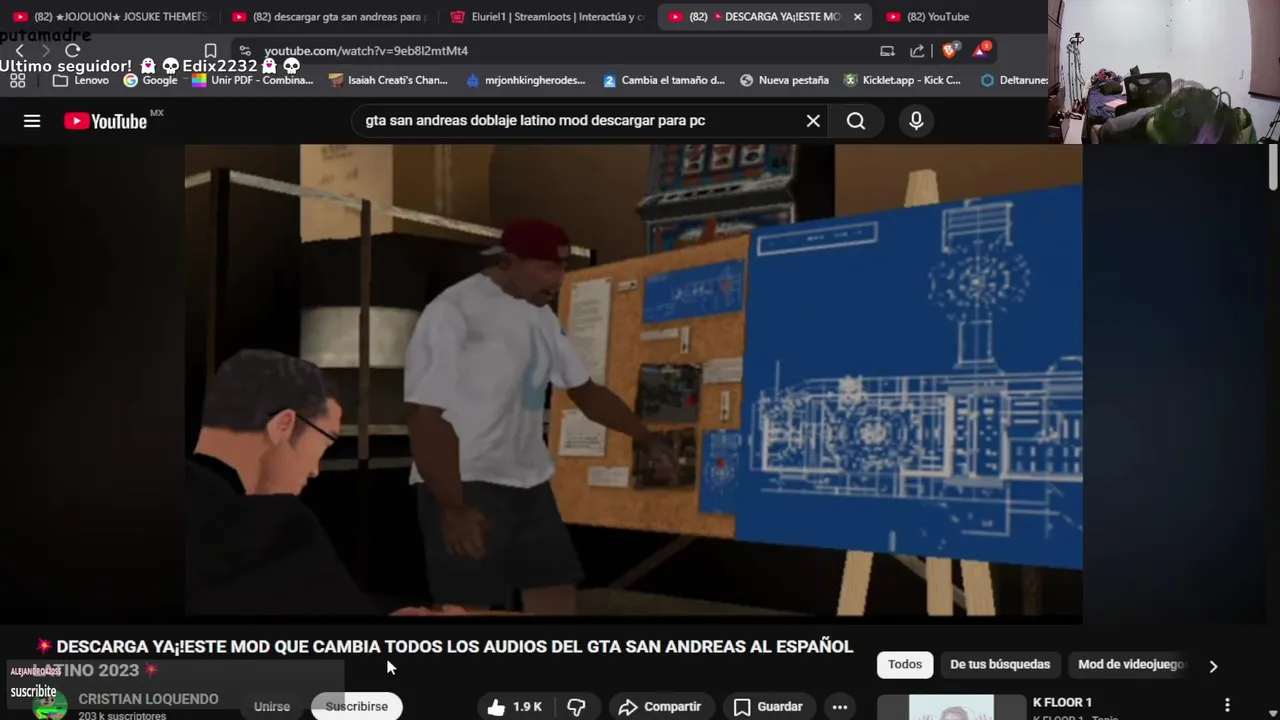Start voice search with the microphone
The height and width of the screenshot is (720, 1280).
tap(916, 121)
